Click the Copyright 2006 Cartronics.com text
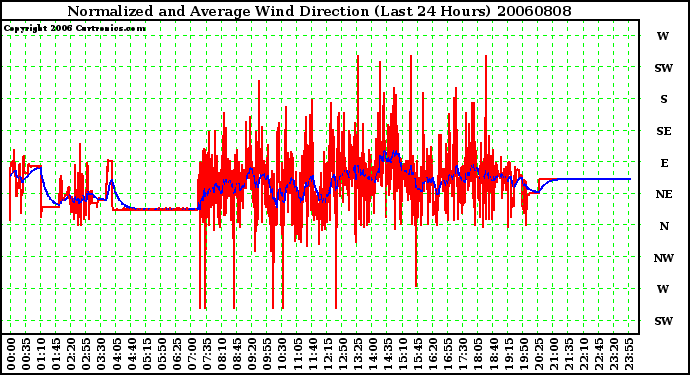Screen dimensions: 690x375 tap(75, 29)
